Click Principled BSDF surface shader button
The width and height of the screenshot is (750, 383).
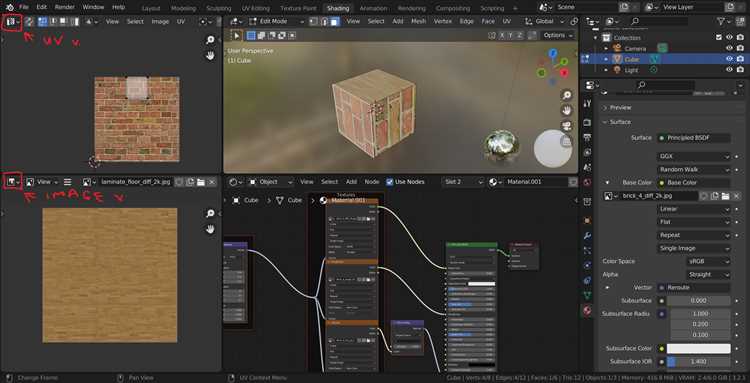pos(694,138)
